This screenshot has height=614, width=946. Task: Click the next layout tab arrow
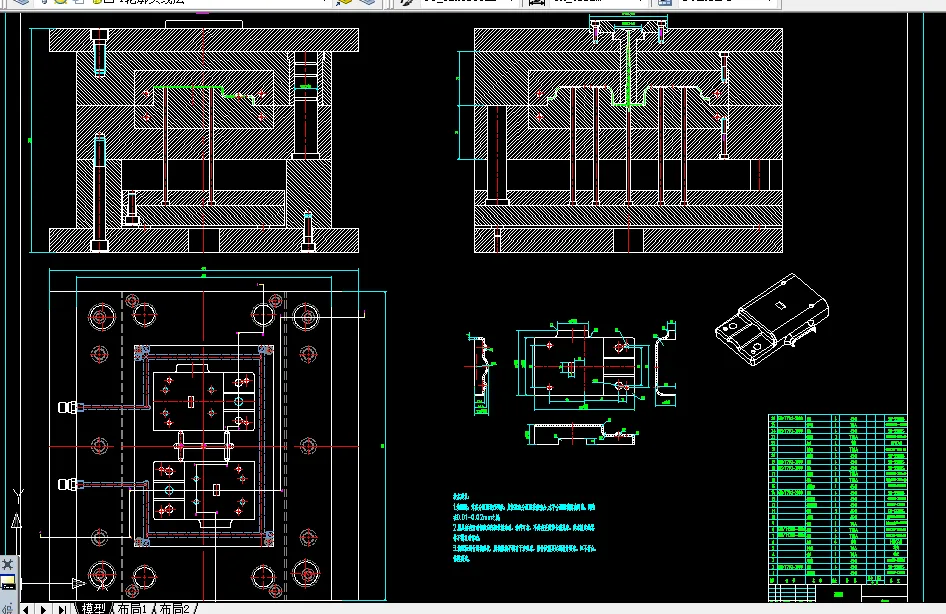click(43, 609)
